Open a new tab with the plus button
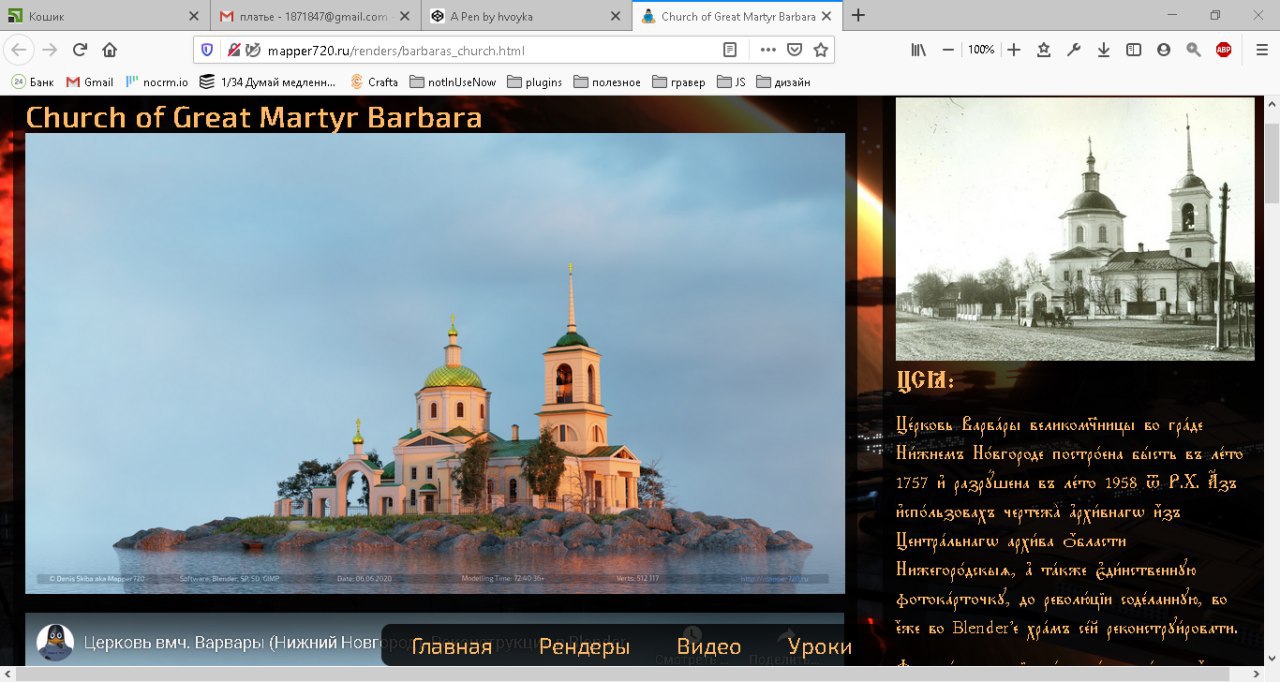Screen dimensions: 1280x682 (x=858, y=16)
